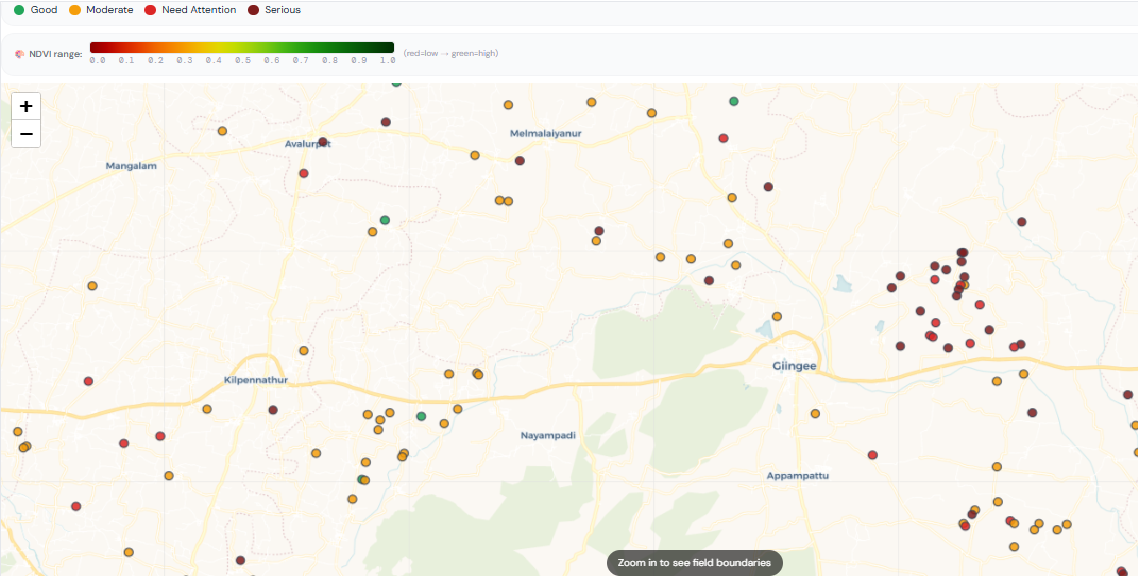This screenshot has height=576, width=1138.
Task: Click the NDVI range: label text
Action: pyautogui.click(x=56, y=54)
